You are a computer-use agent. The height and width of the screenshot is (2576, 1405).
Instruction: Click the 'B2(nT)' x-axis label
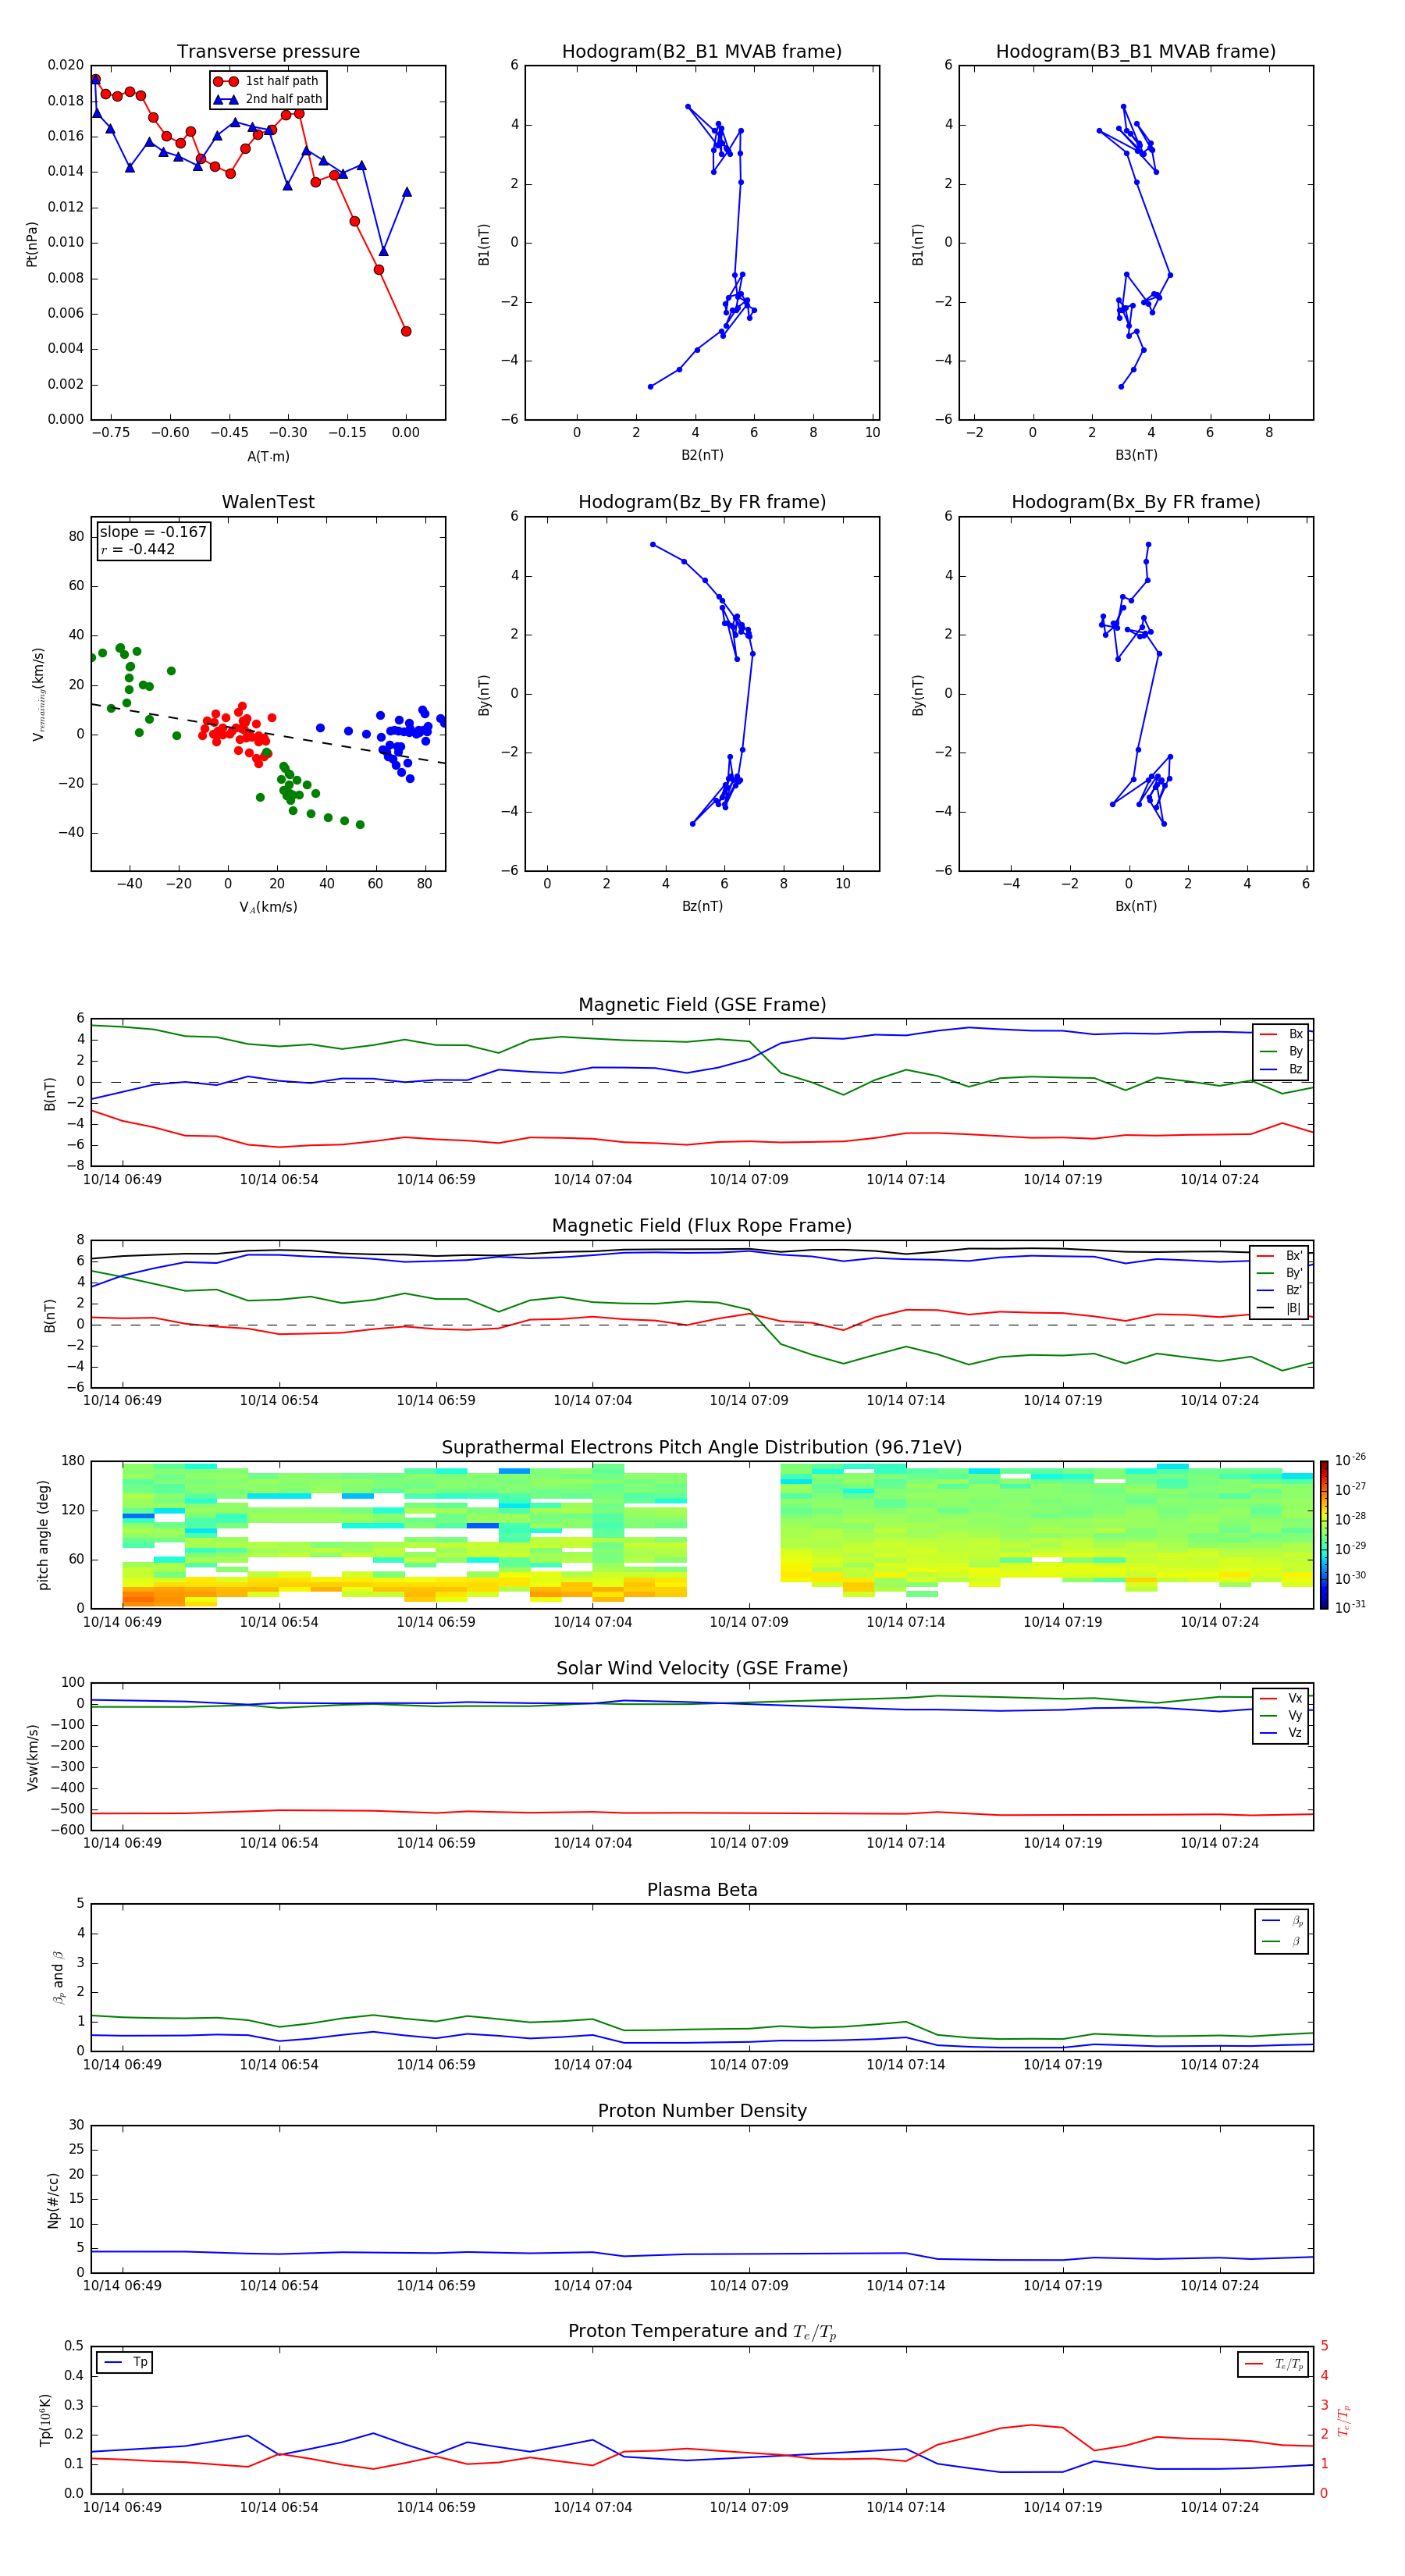point(702,455)
